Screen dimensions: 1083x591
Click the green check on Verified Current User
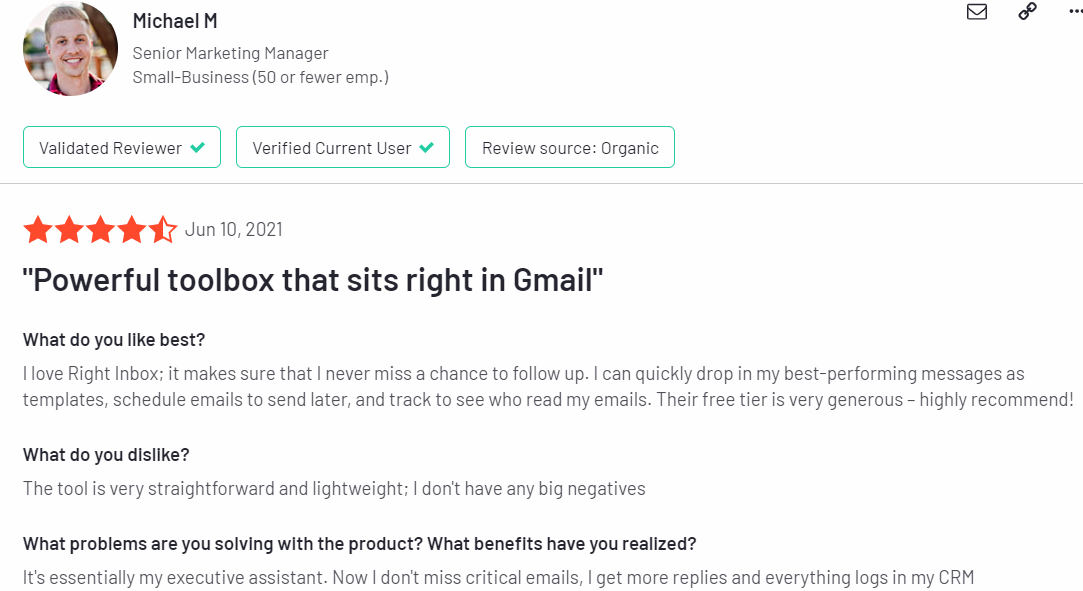coord(427,147)
